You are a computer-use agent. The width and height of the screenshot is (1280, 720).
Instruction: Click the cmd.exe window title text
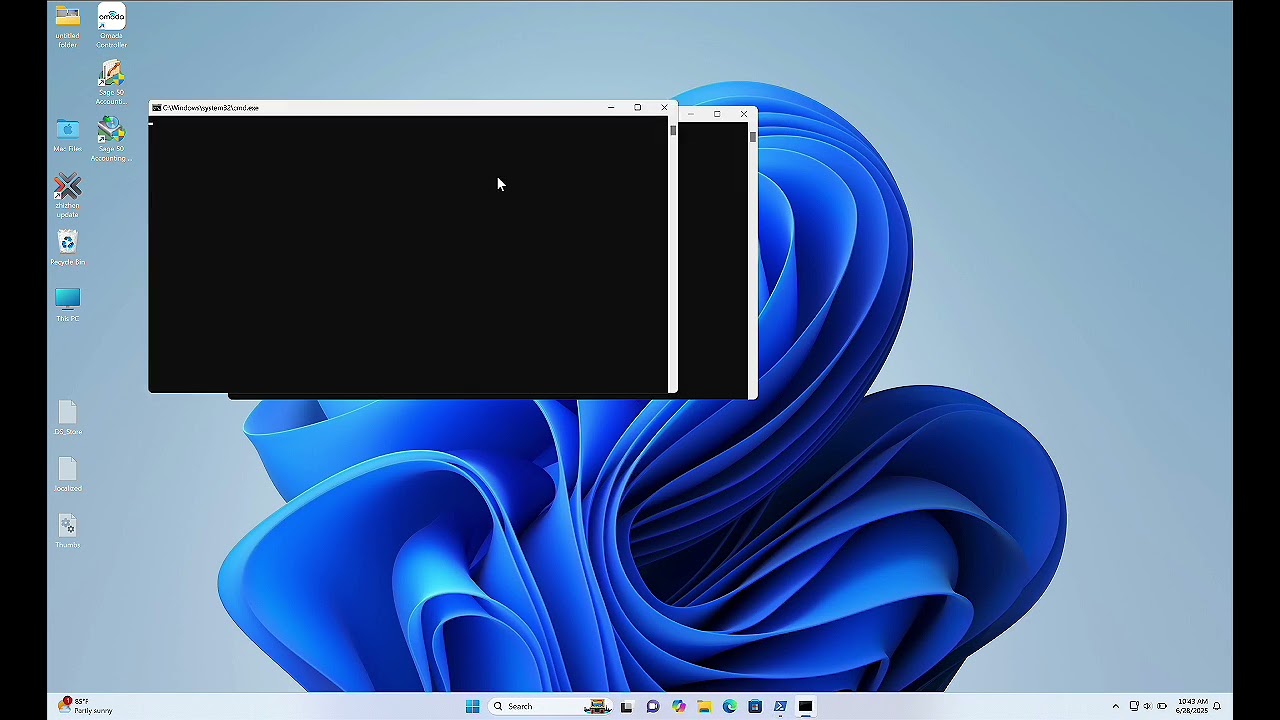click(211, 107)
